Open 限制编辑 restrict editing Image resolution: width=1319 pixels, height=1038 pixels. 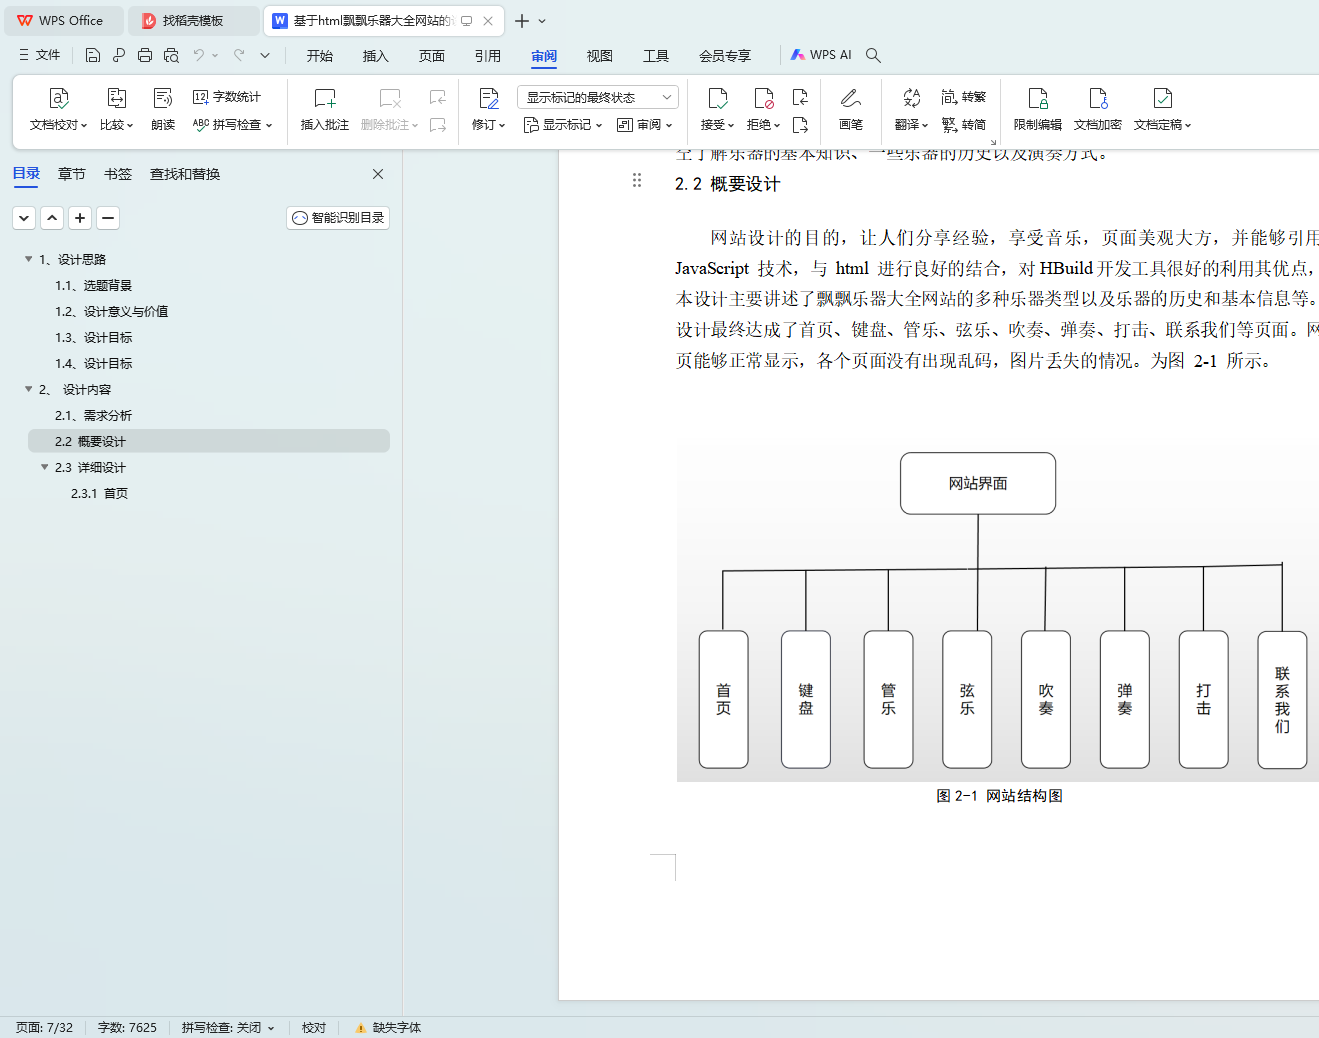[1038, 109]
